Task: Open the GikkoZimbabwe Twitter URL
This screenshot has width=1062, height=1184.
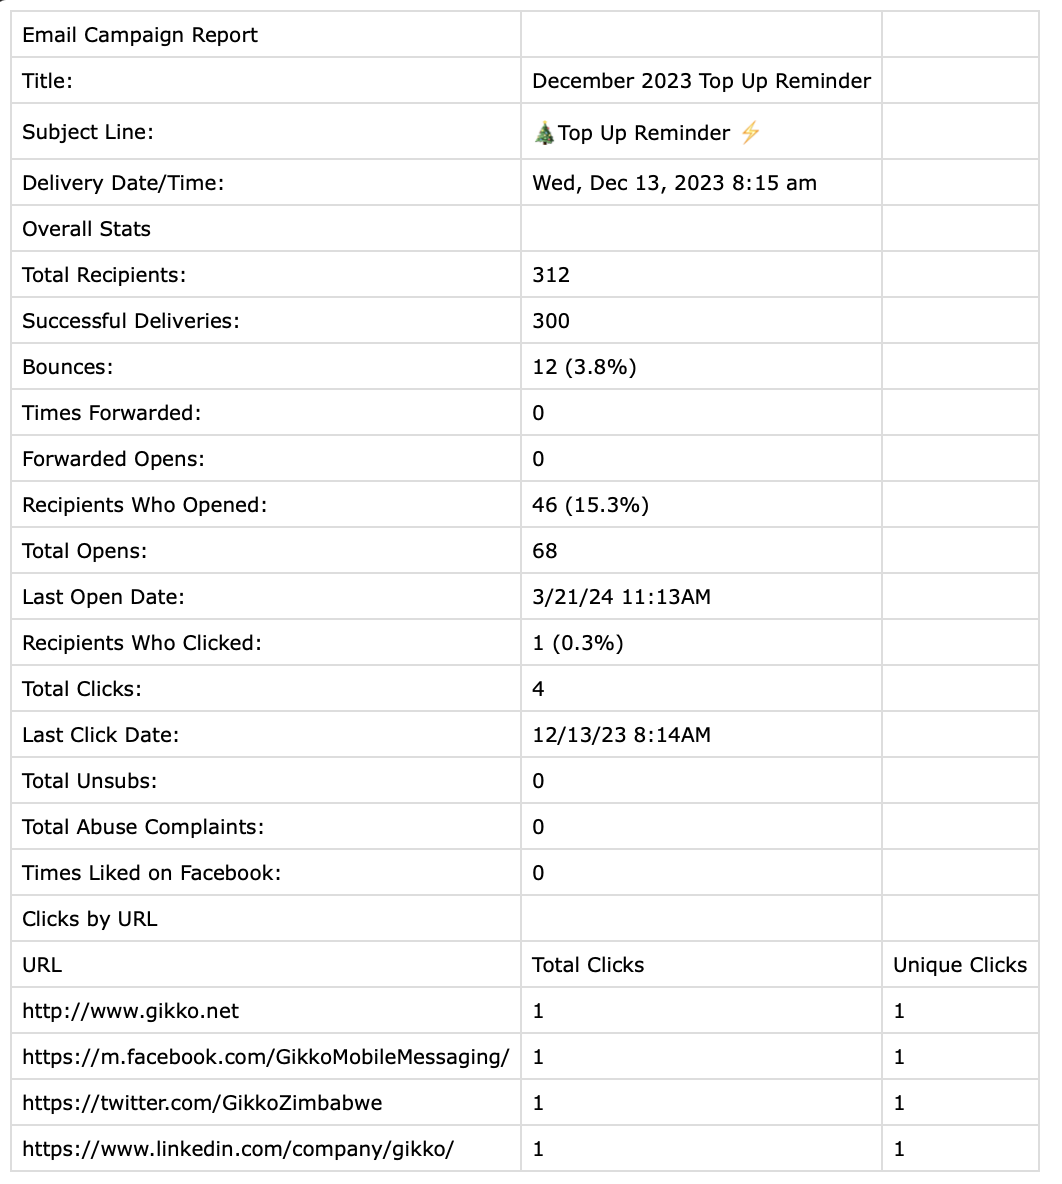Action: (x=202, y=1103)
